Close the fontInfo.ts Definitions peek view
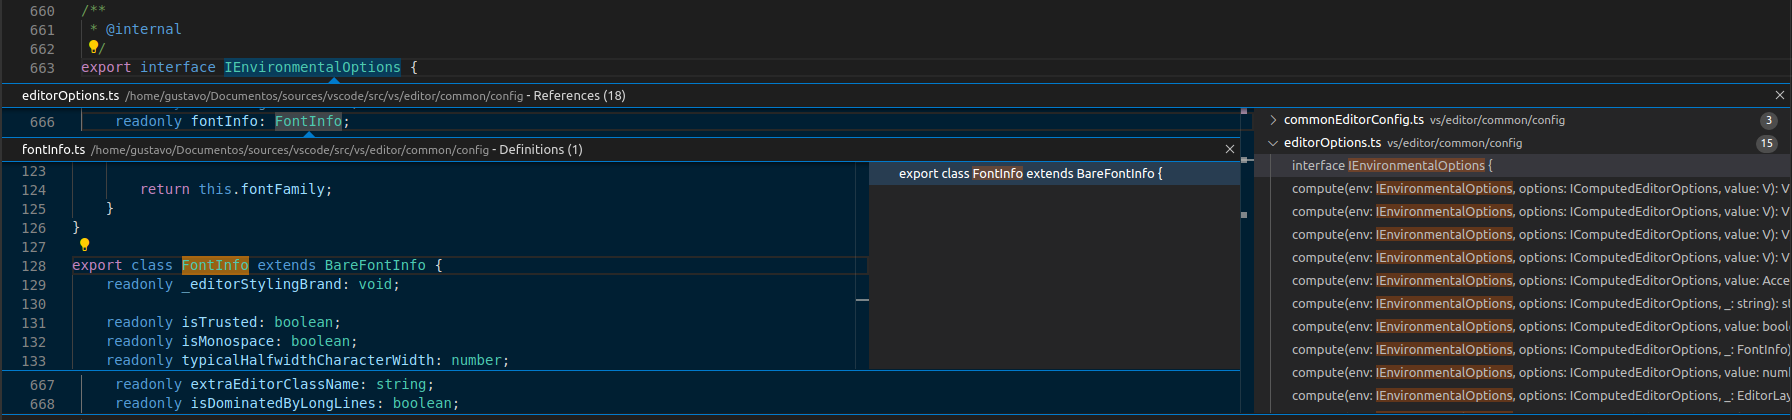 click(x=1229, y=149)
